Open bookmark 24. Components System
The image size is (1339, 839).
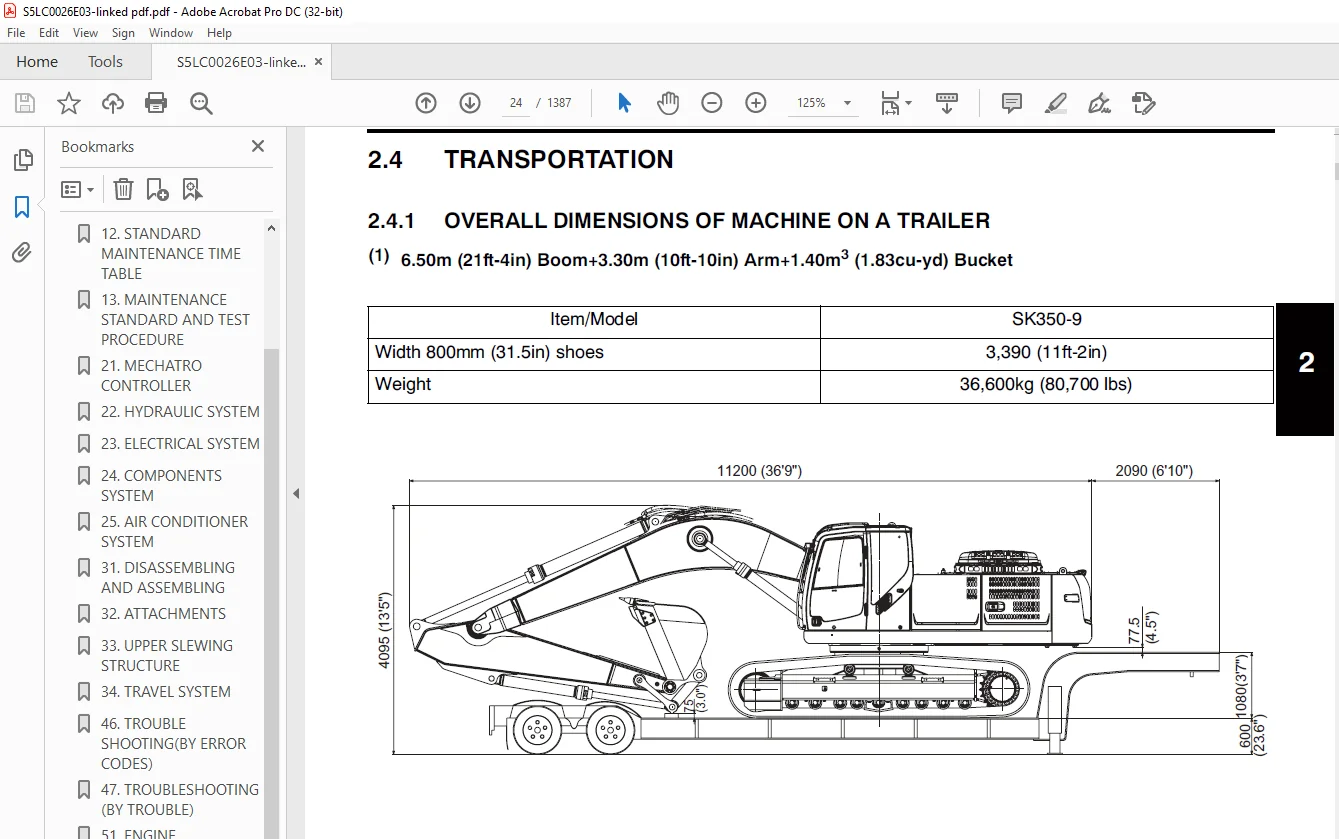161,485
